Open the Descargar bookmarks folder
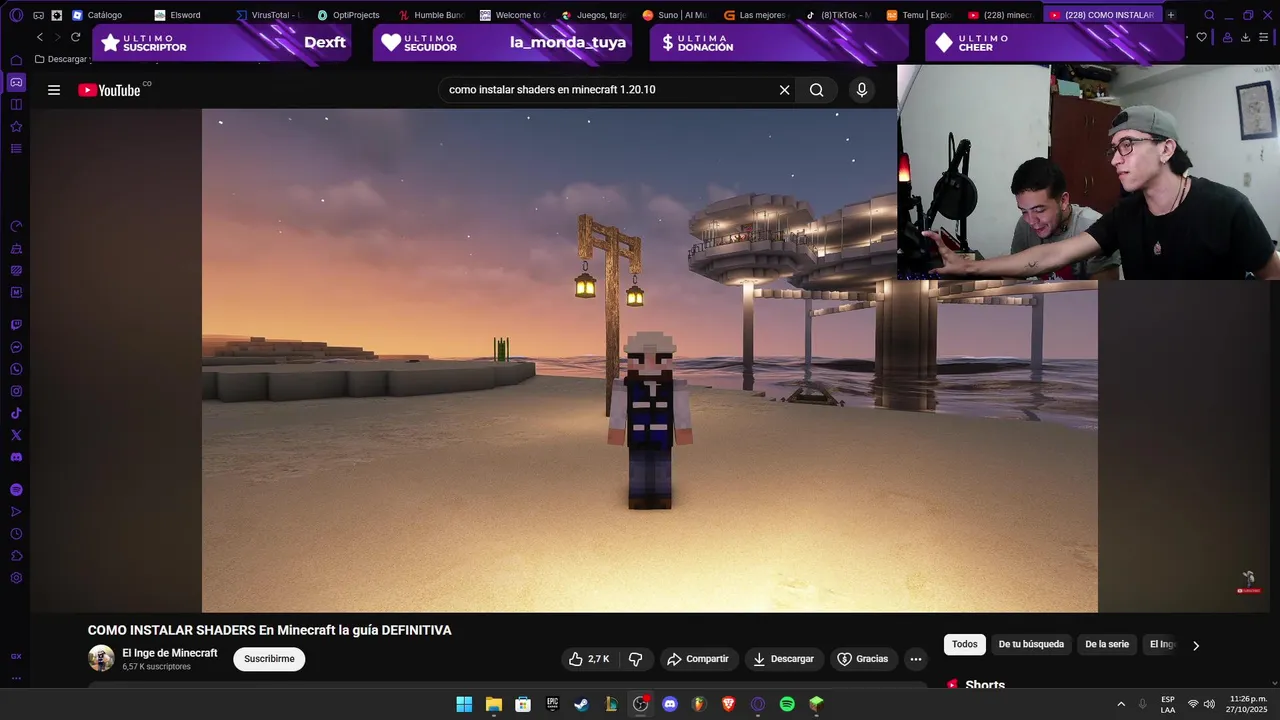The height and width of the screenshot is (720, 1280). pyautogui.click(x=62, y=59)
